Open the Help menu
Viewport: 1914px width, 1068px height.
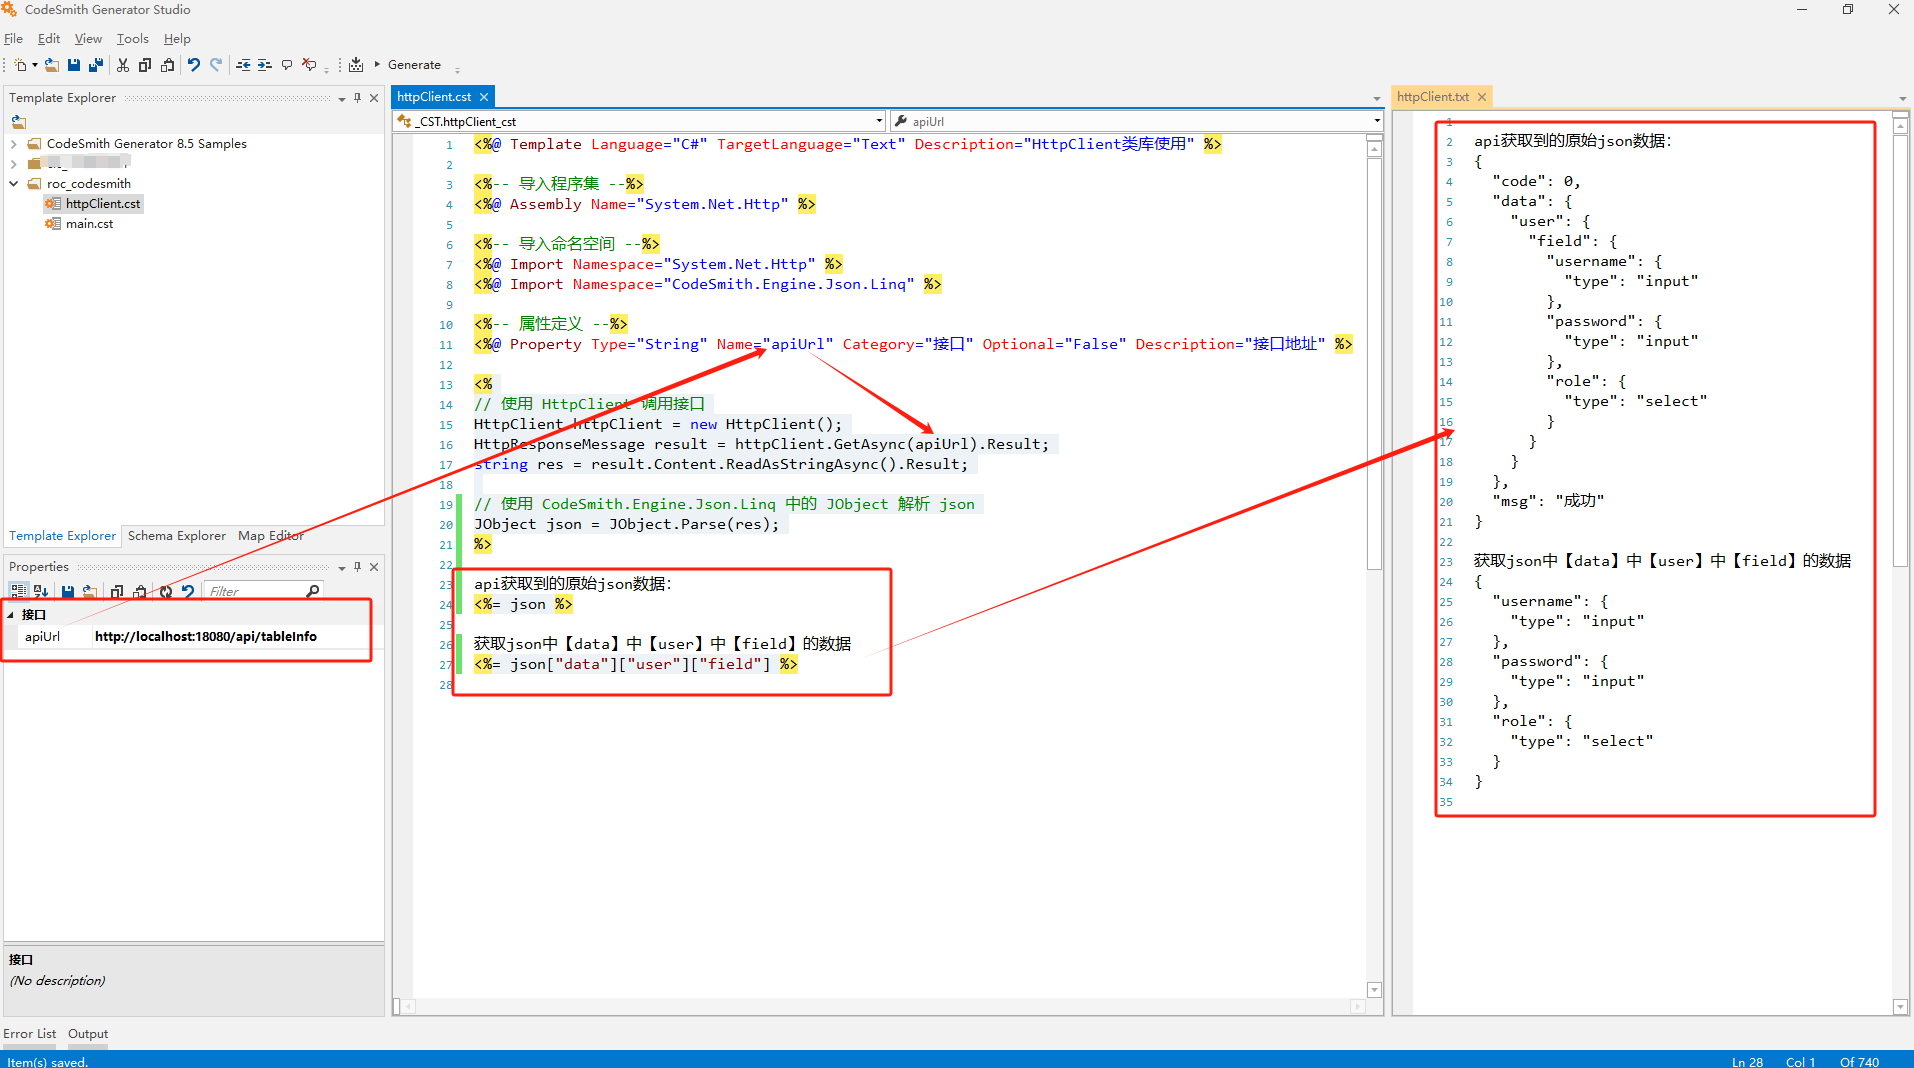(x=177, y=39)
